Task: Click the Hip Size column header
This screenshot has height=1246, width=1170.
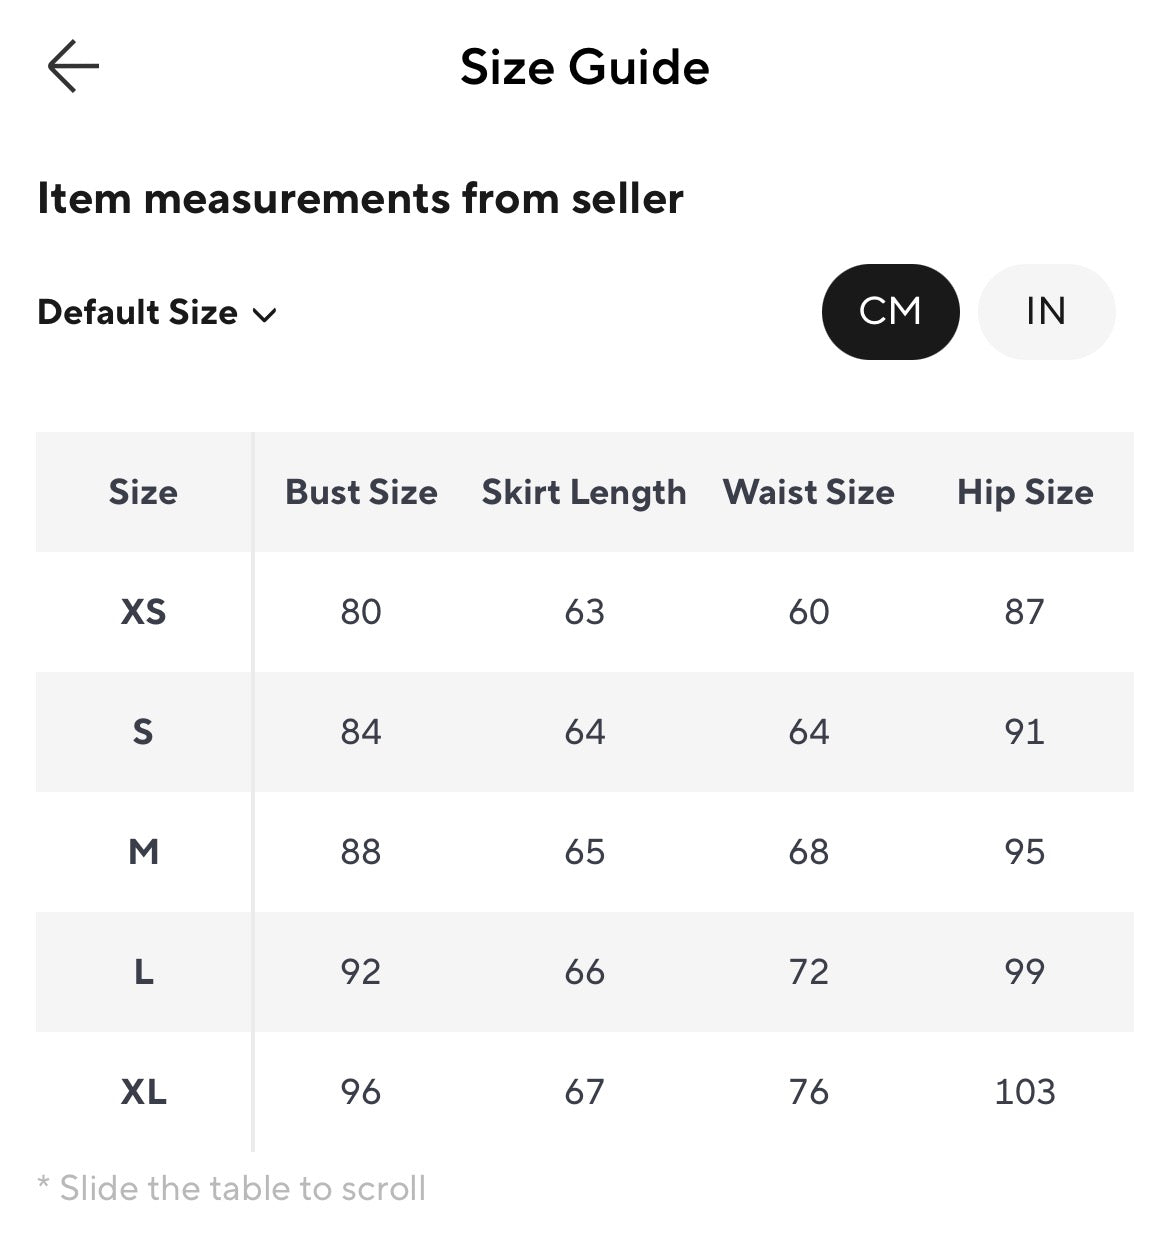Action: click(x=1025, y=492)
